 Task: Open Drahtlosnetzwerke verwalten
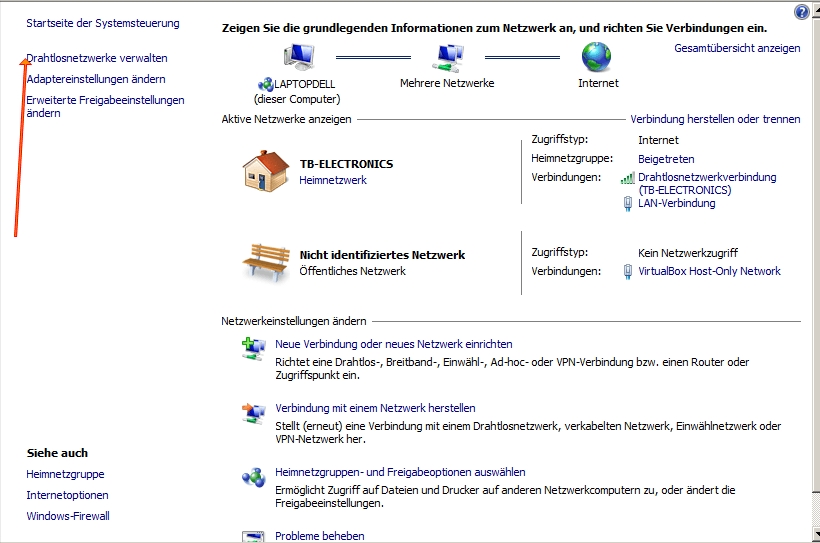point(97,58)
